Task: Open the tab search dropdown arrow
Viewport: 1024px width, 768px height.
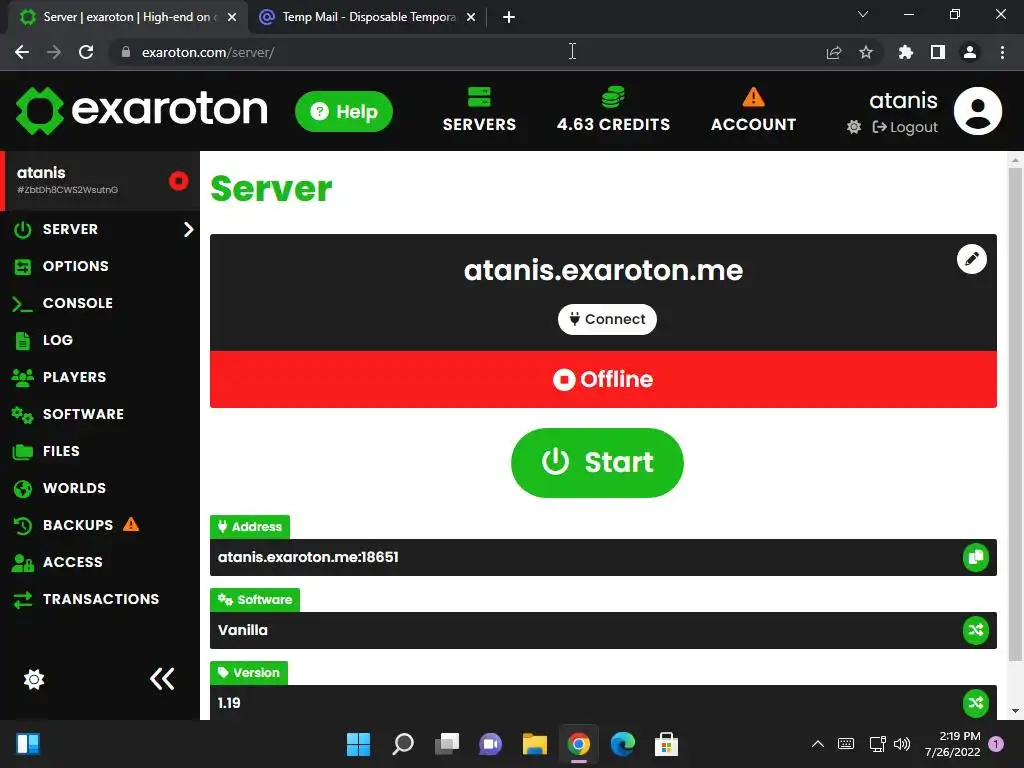Action: pyautogui.click(x=863, y=14)
